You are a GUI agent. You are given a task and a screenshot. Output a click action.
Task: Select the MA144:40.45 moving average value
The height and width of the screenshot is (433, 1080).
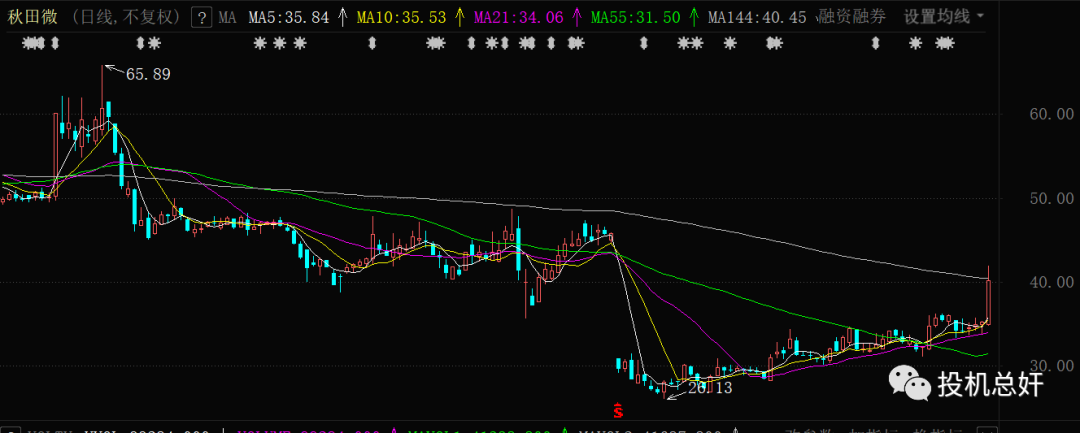(x=756, y=17)
